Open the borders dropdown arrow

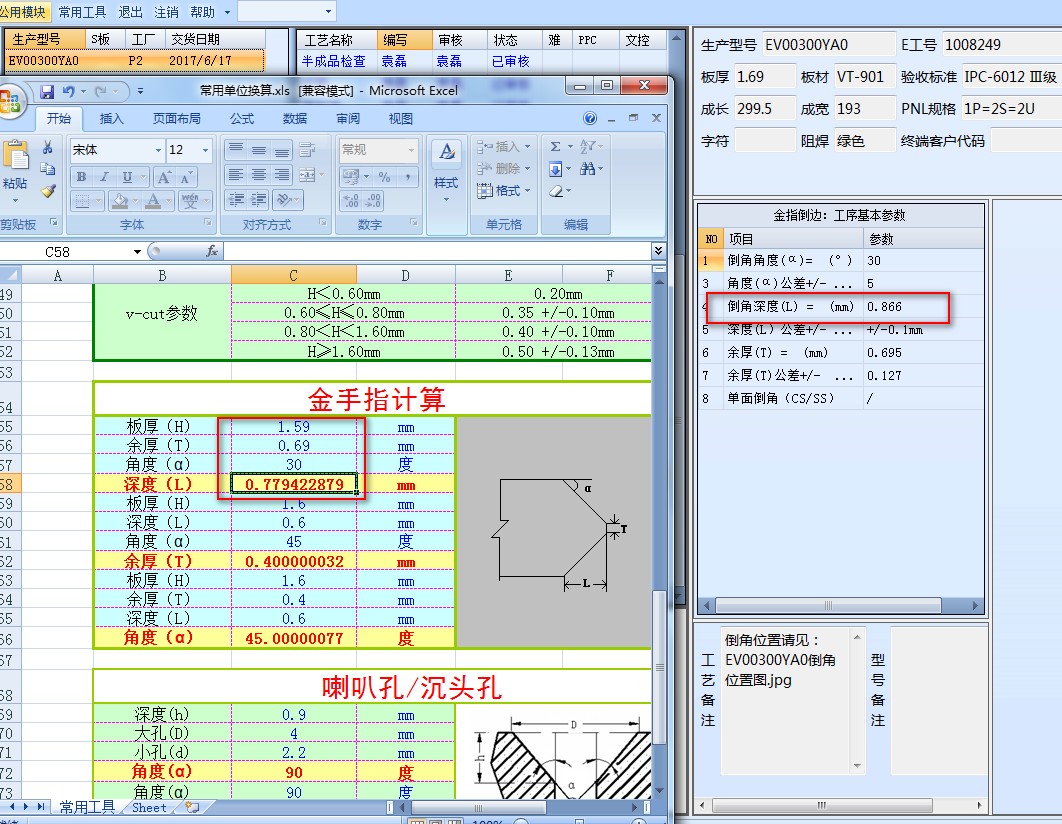coord(99,200)
